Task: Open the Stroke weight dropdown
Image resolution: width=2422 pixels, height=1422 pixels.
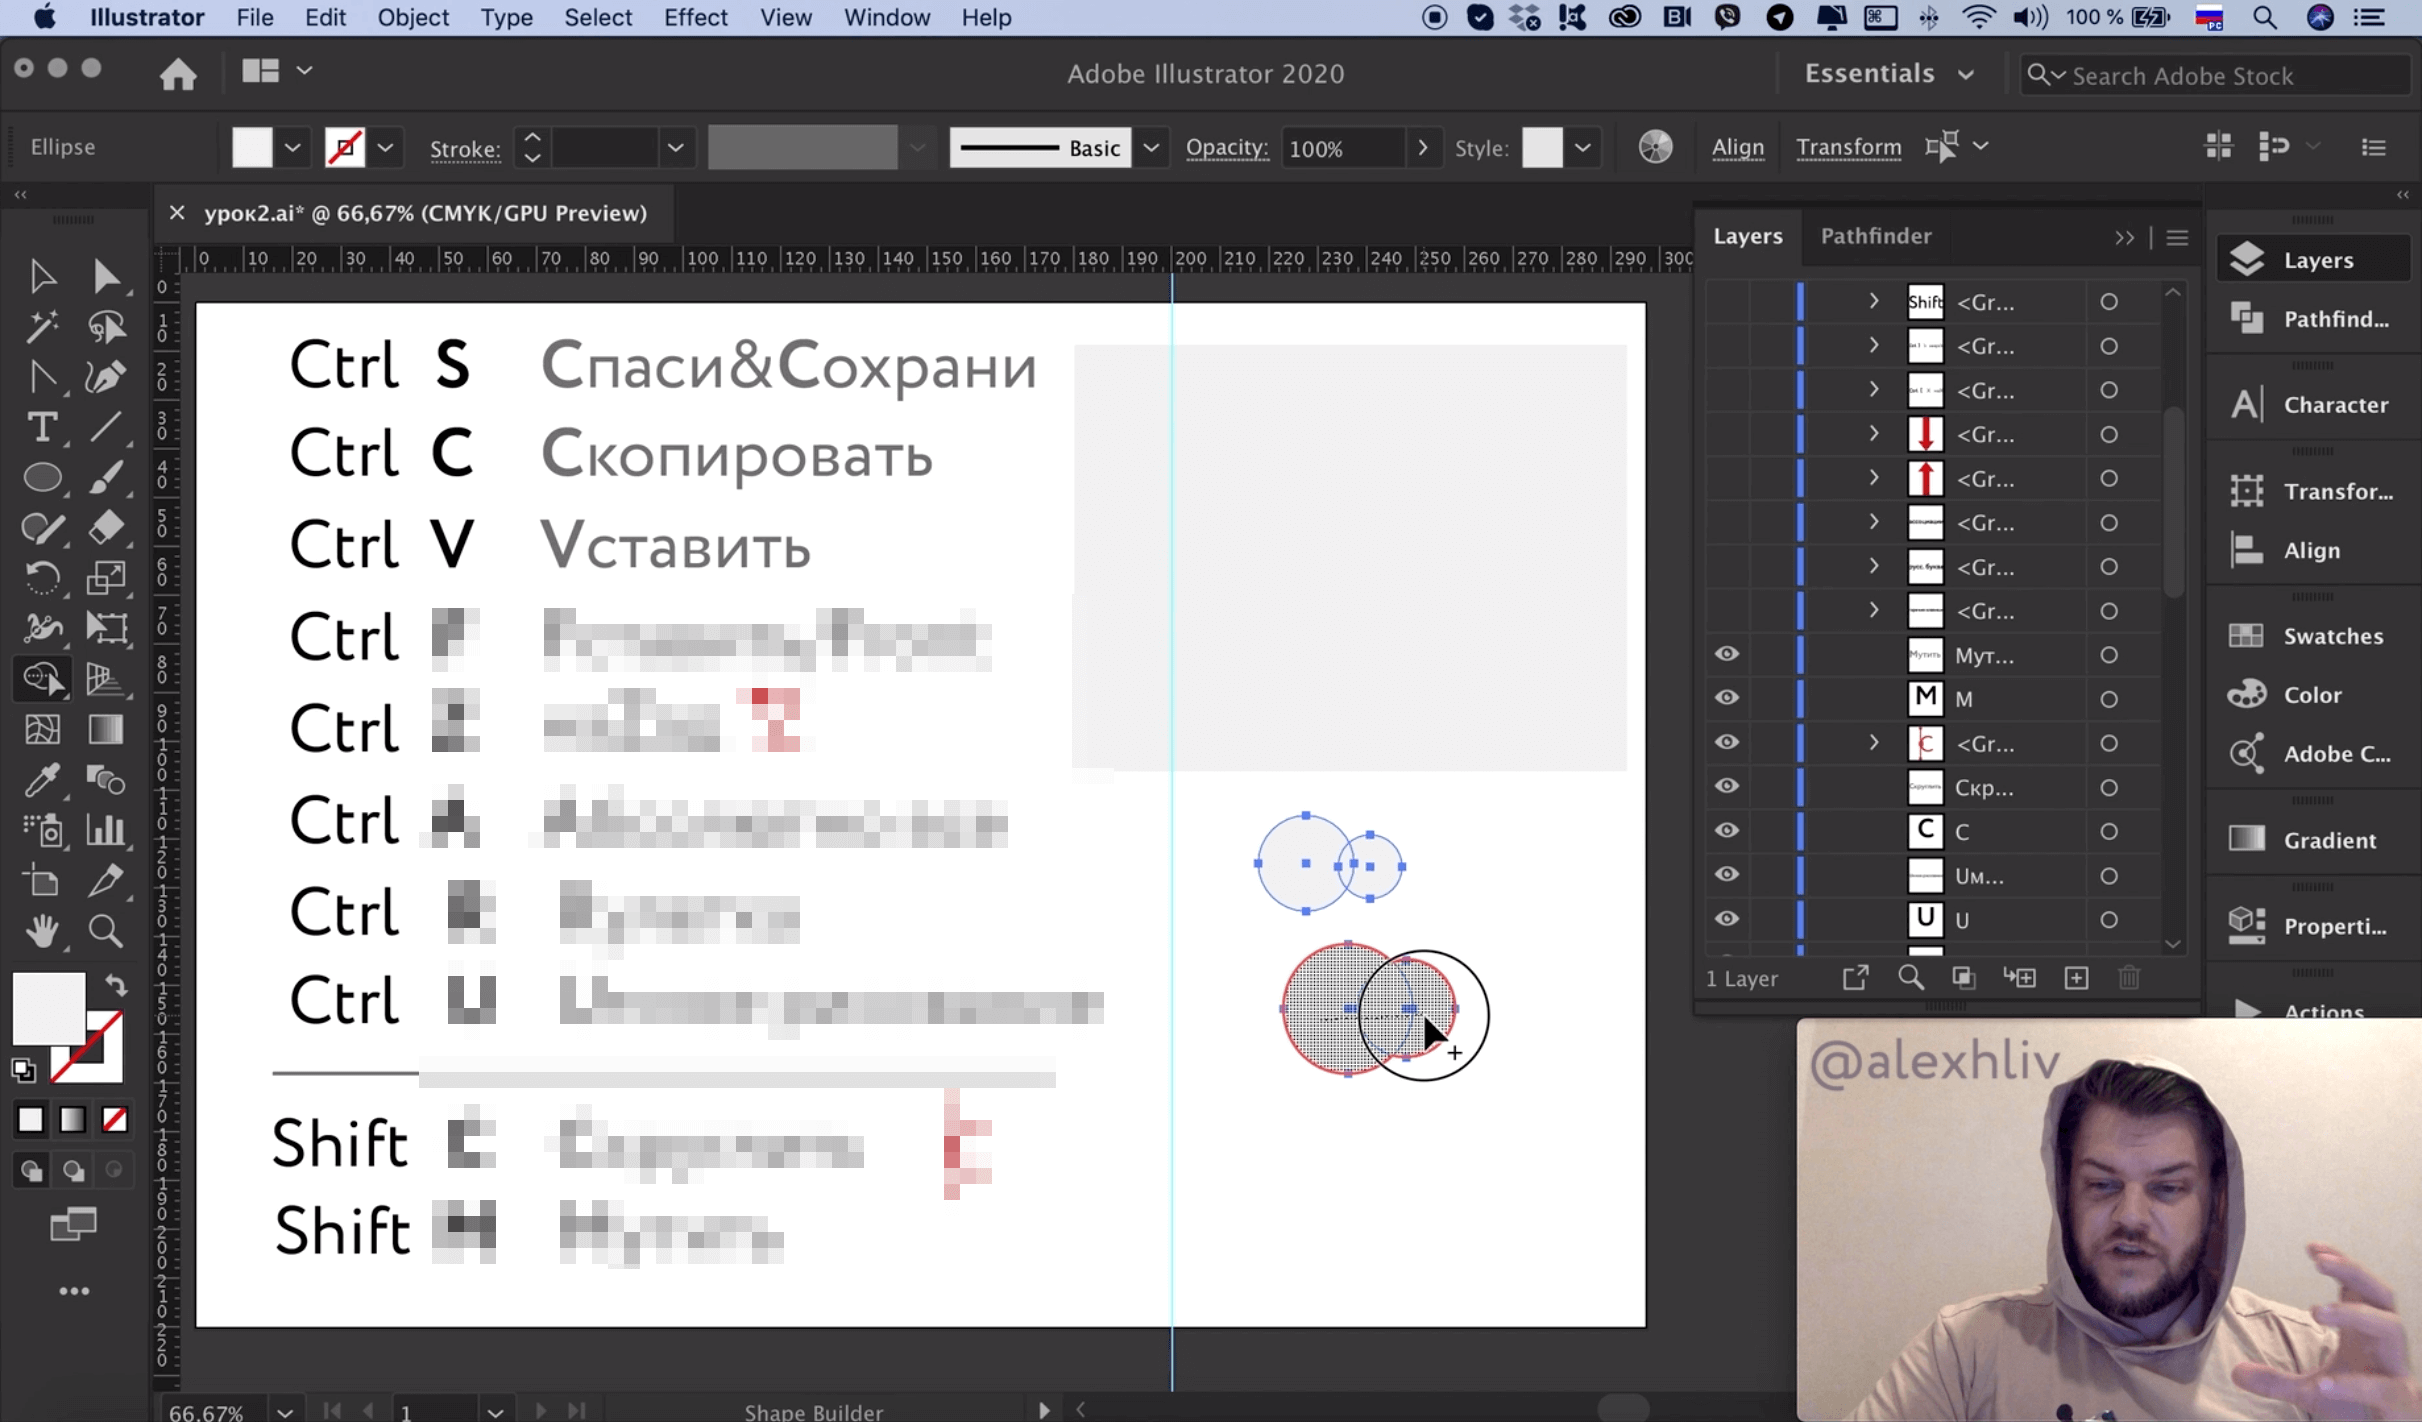Action: pyautogui.click(x=675, y=148)
